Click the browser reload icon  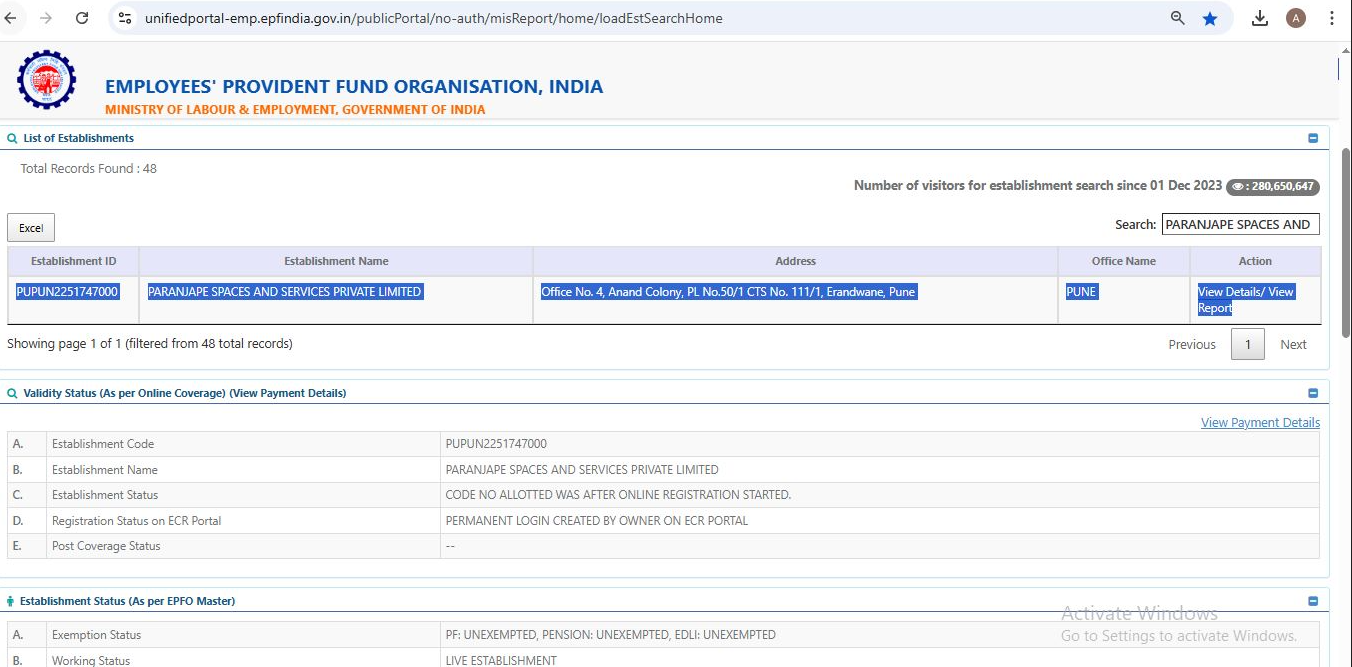point(82,18)
